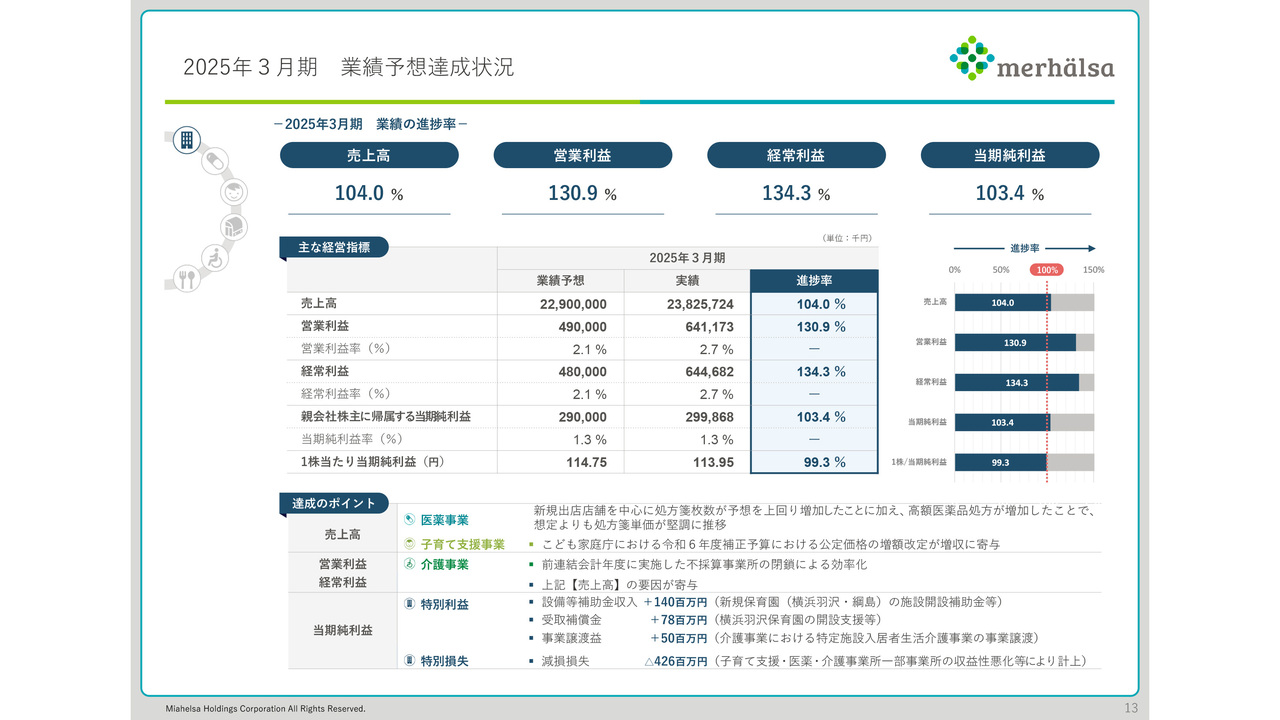Select the treasure chest icon in the left chain
This screenshot has height=720, width=1280.
click(233, 226)
